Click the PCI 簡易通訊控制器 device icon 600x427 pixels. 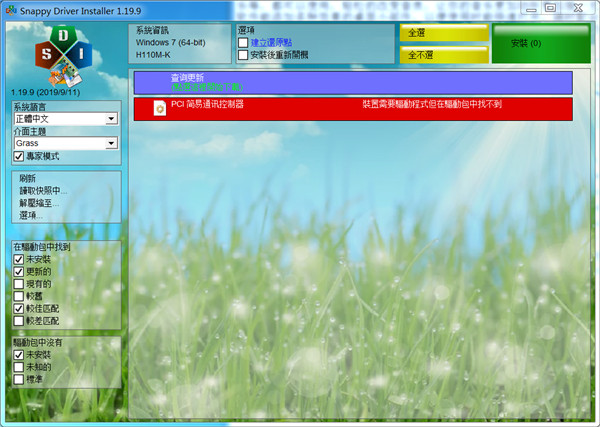[159, 109]
